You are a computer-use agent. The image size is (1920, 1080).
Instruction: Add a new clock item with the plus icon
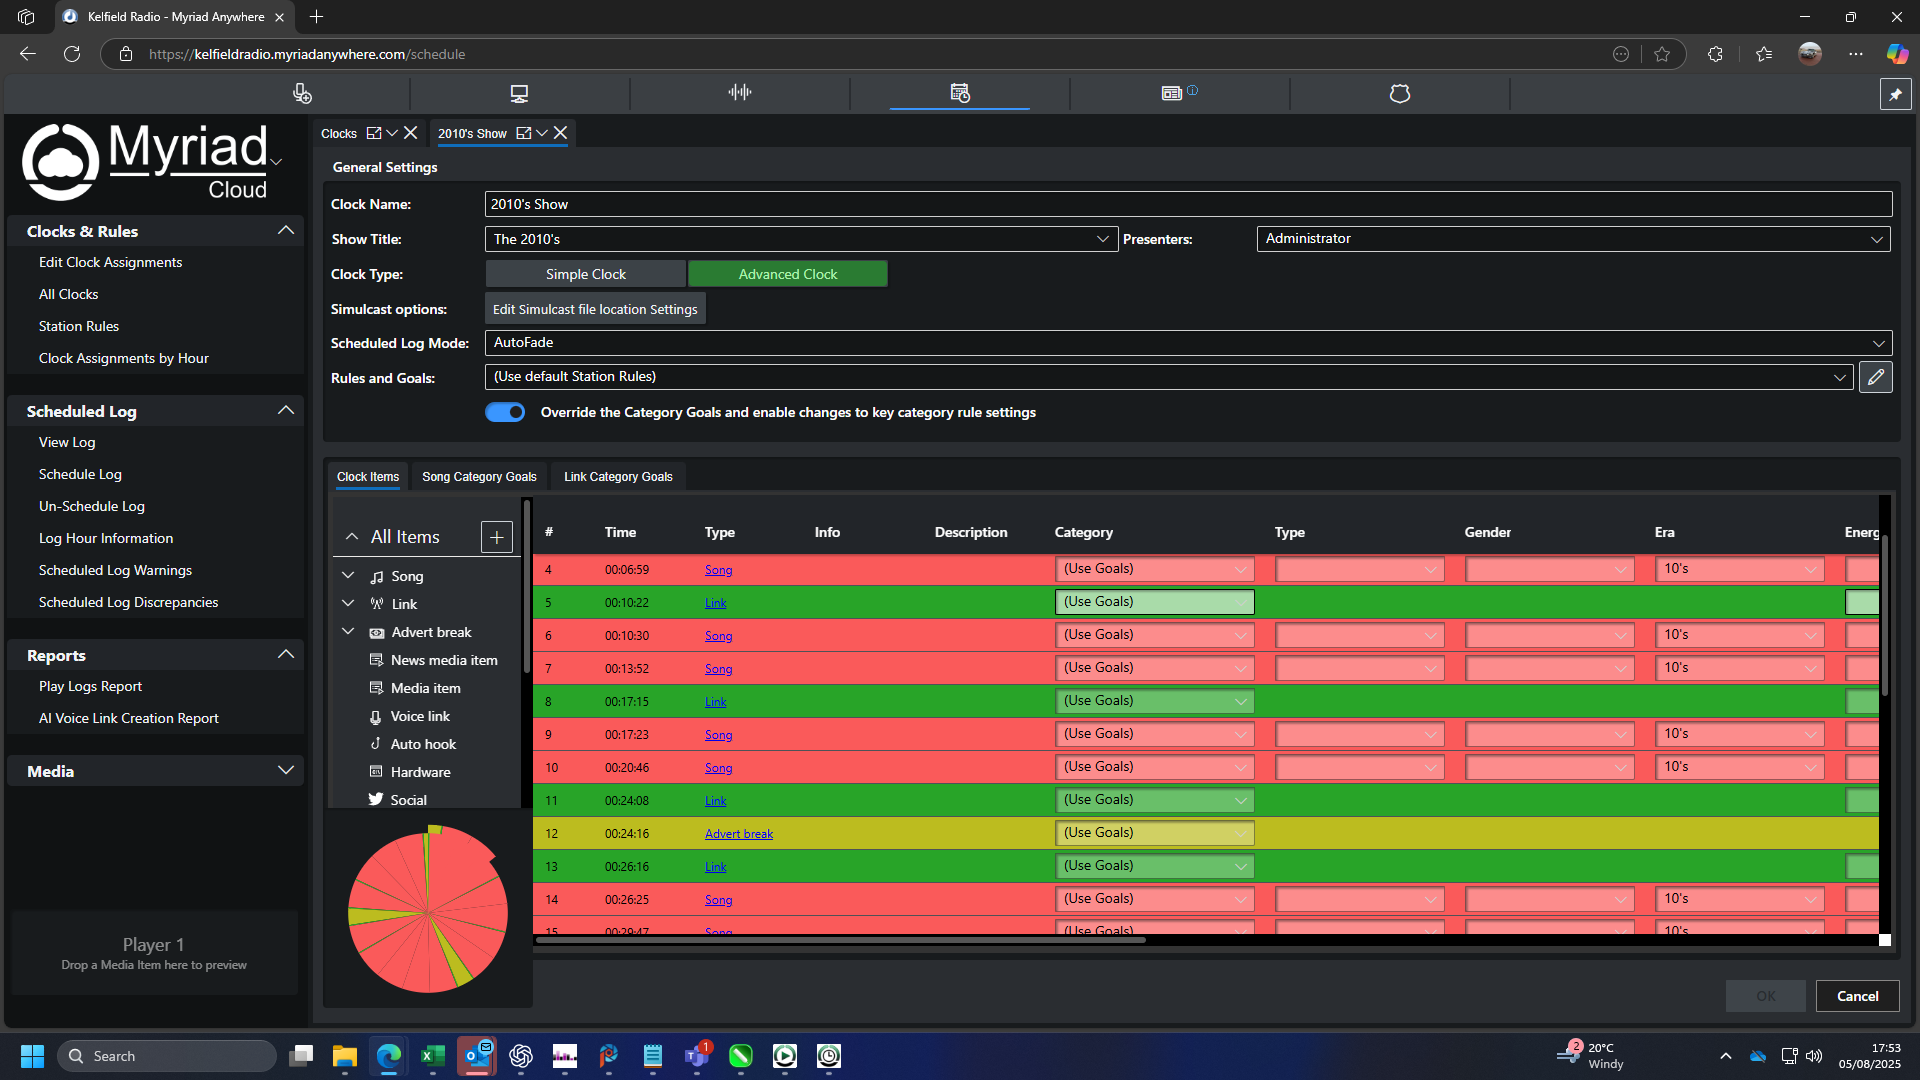[496, 537]
